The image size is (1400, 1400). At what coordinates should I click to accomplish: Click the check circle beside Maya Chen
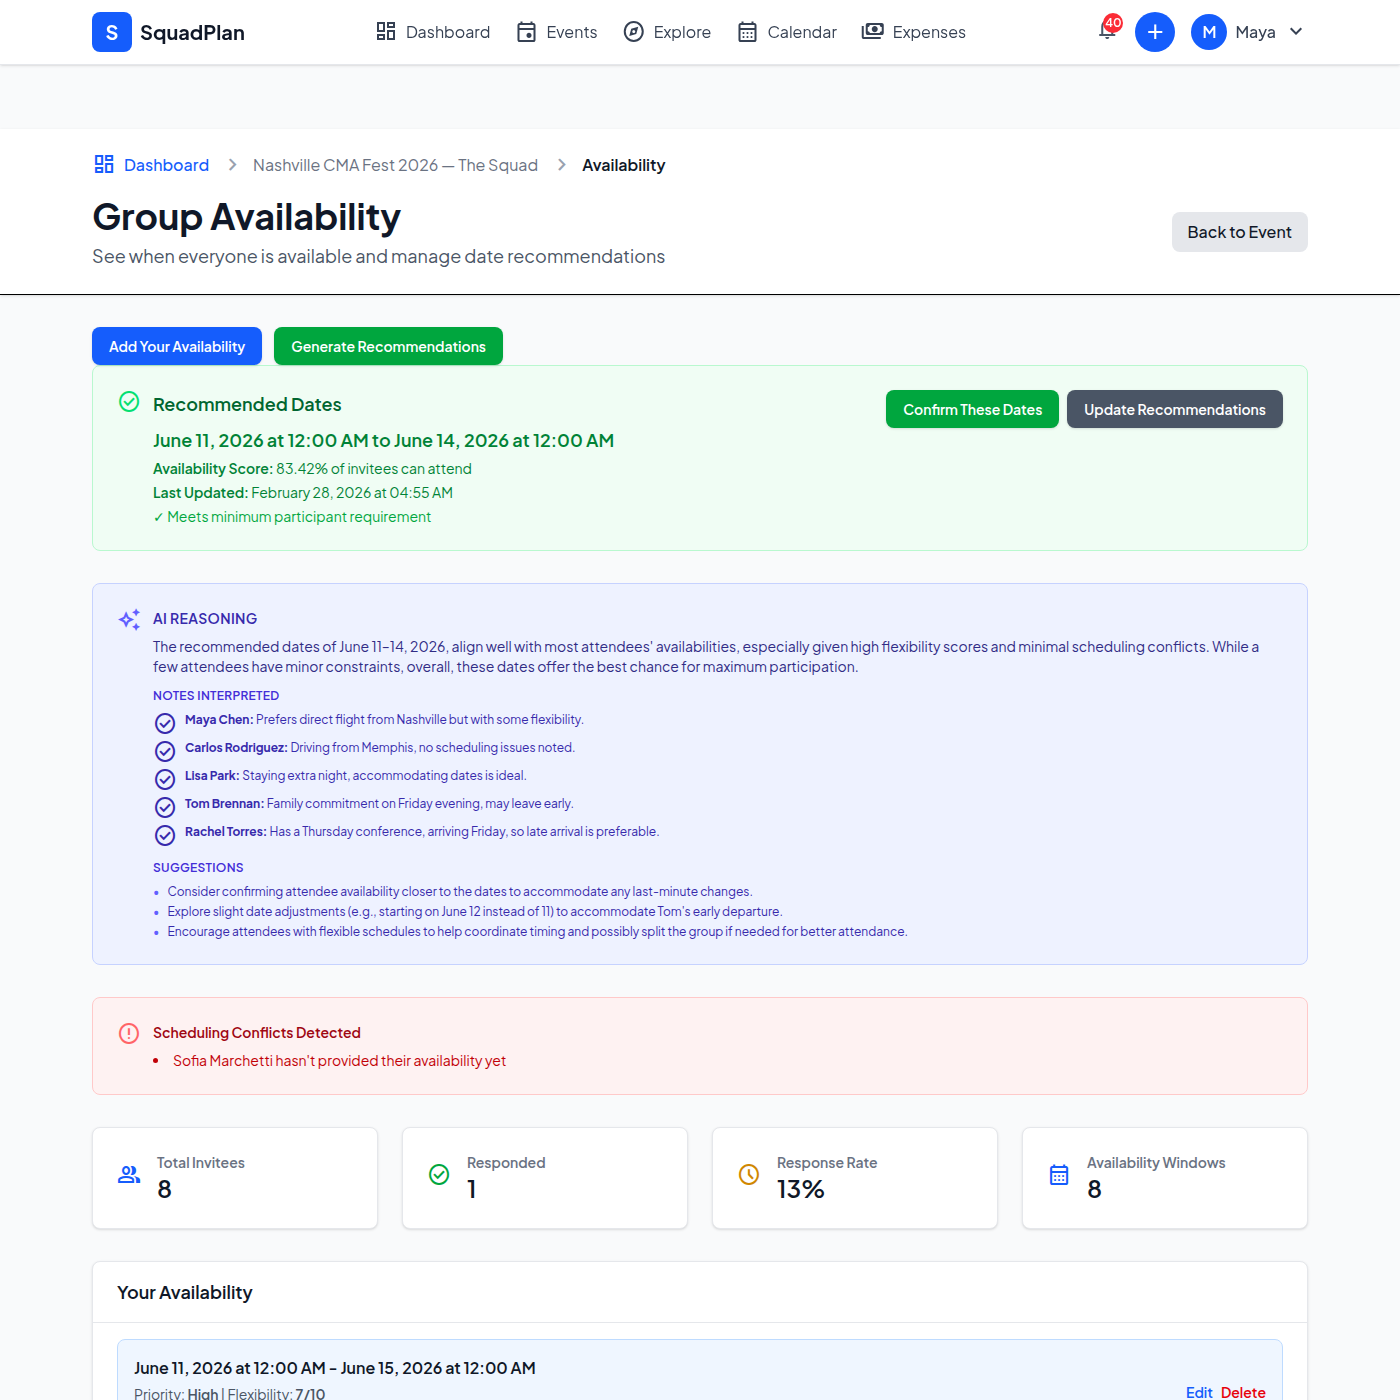click(x=165, y=723)
